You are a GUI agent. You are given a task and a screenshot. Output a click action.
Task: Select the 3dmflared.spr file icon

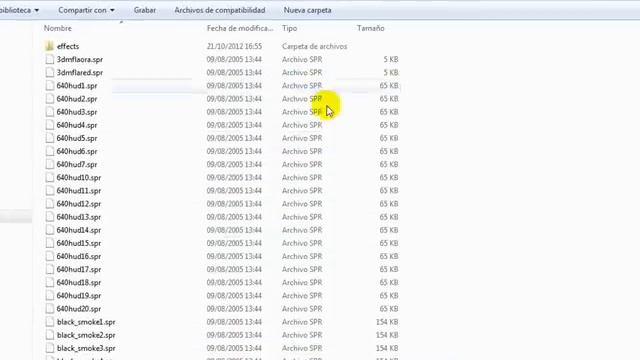[50, 73]
